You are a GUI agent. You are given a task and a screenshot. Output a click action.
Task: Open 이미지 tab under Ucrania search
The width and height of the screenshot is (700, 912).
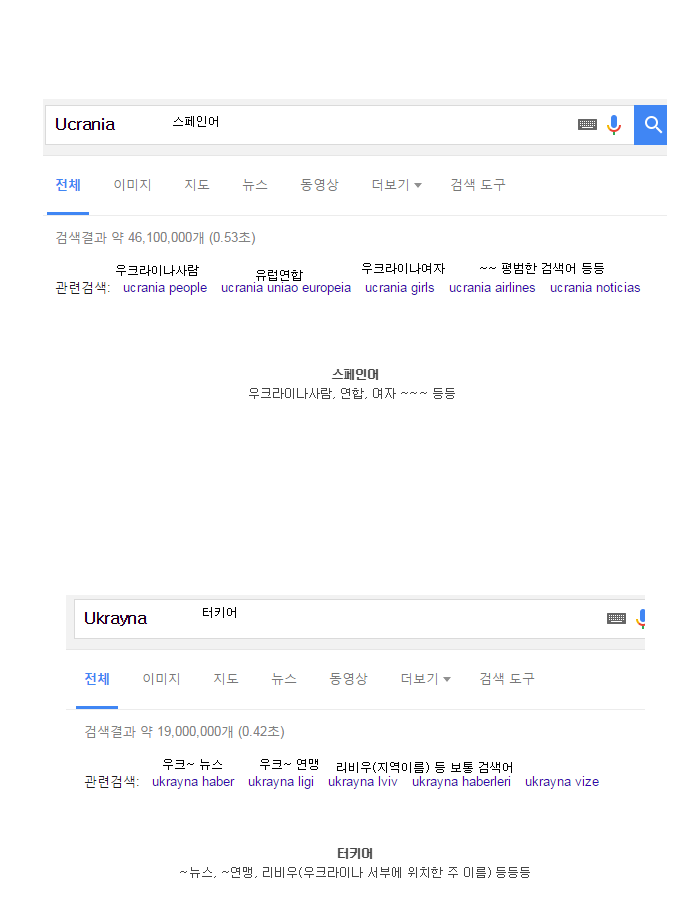pos(133,185)
